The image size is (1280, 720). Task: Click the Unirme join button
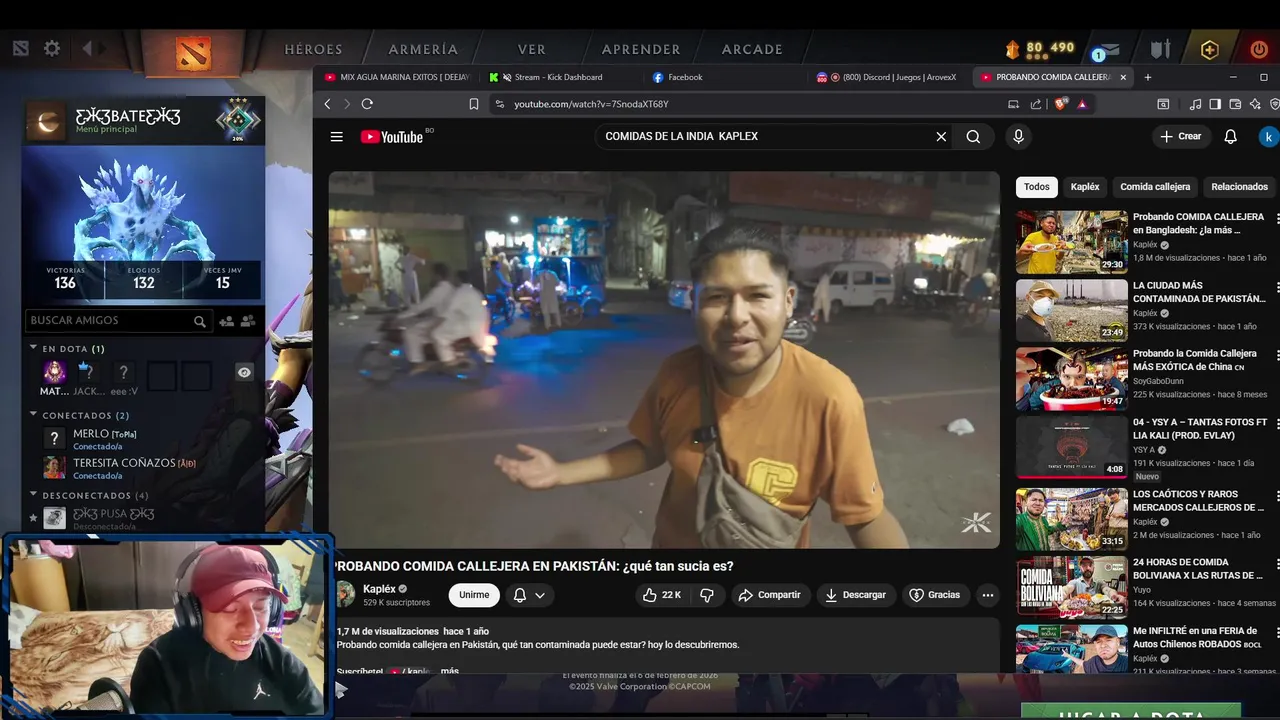pos(474,595)
